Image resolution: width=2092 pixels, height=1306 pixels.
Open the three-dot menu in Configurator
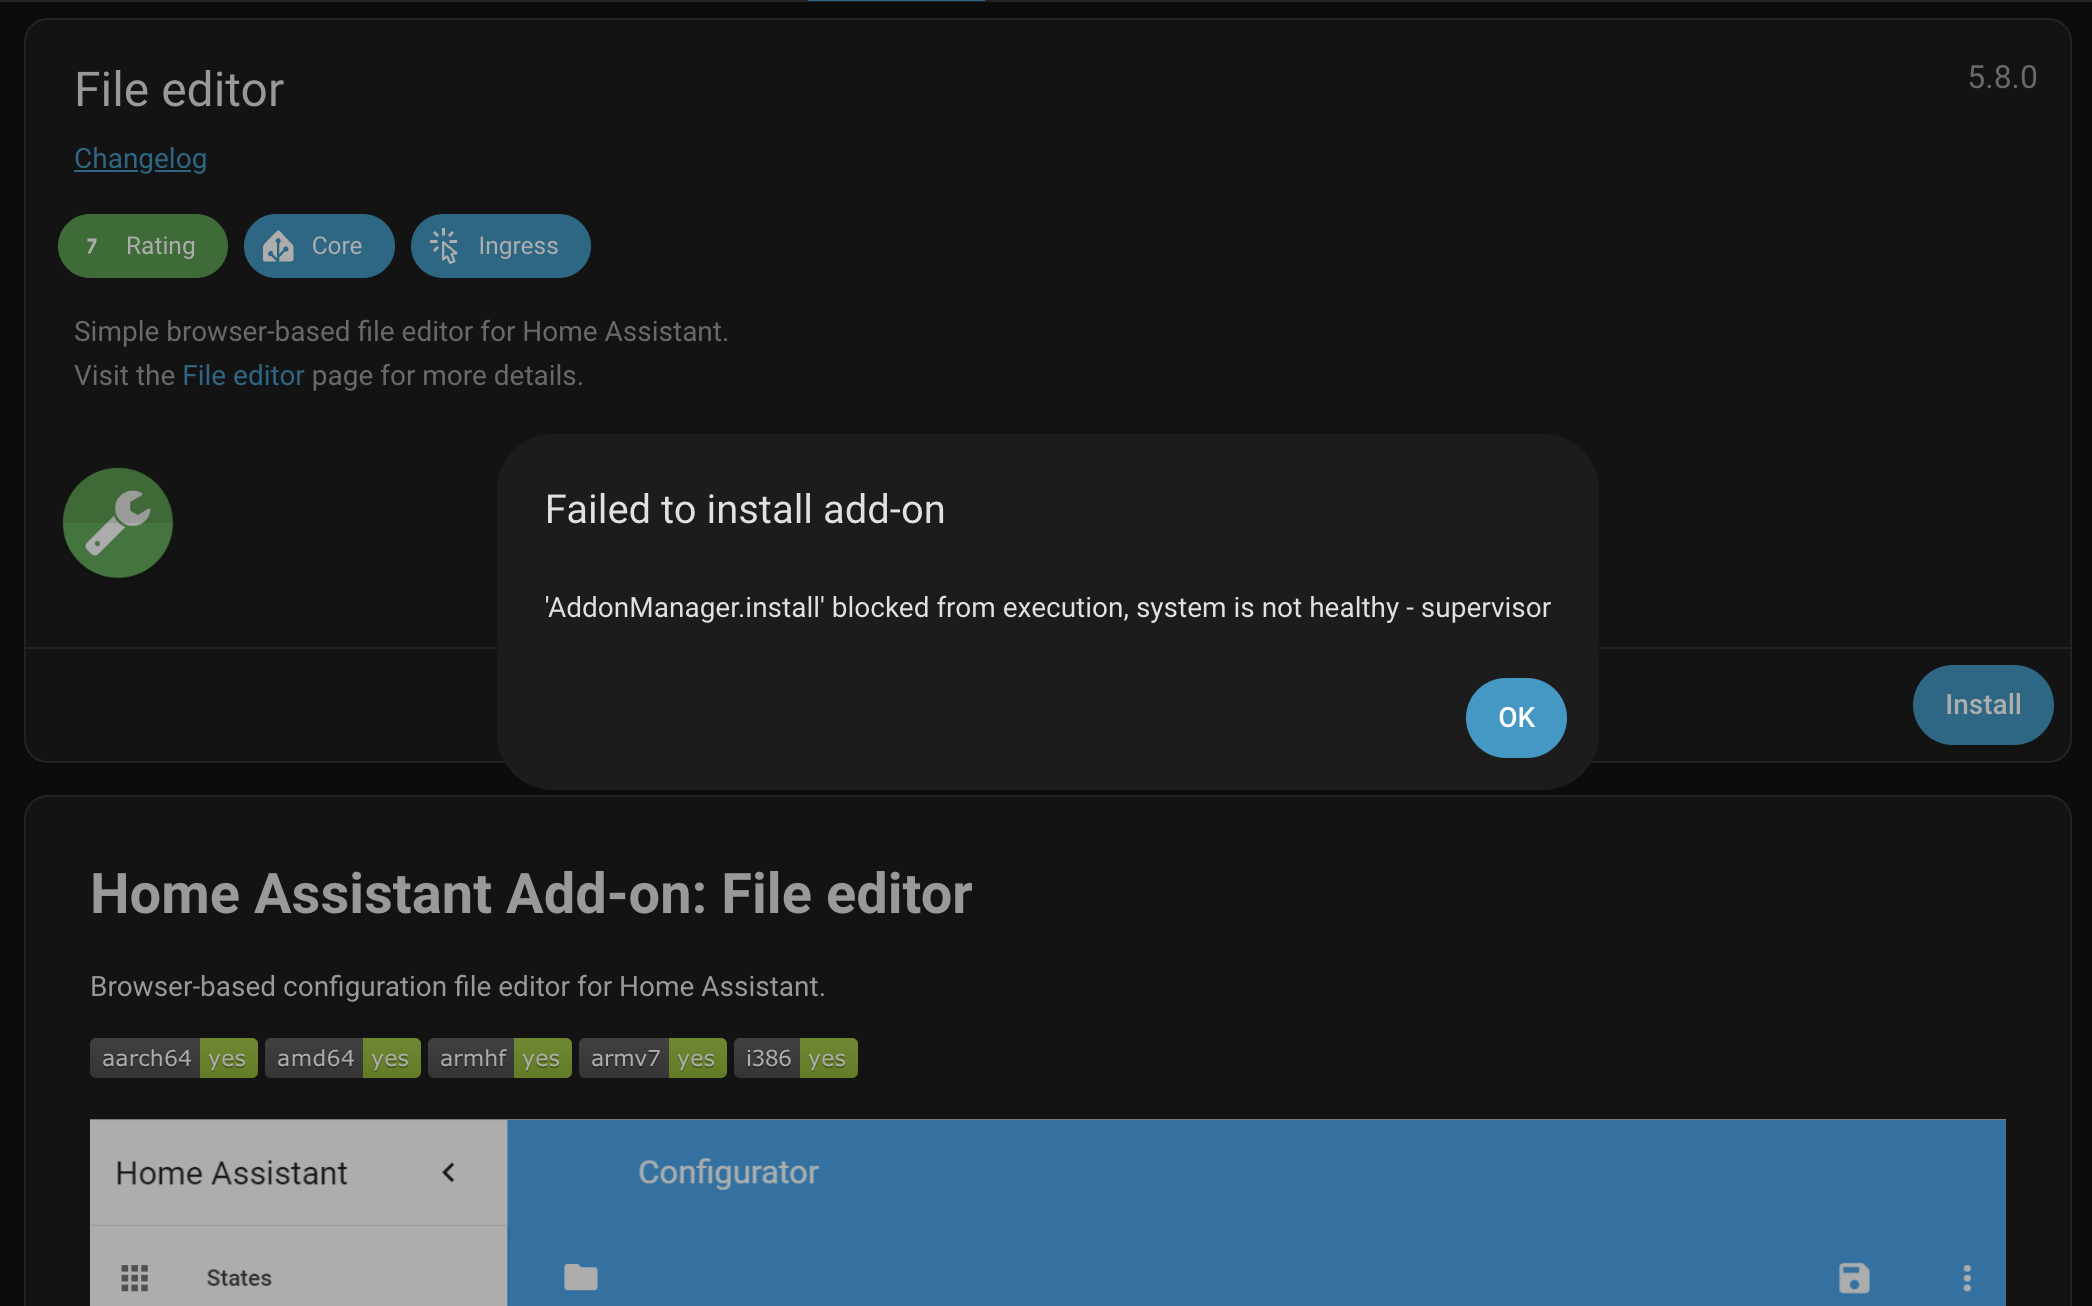(1966, 1277)
